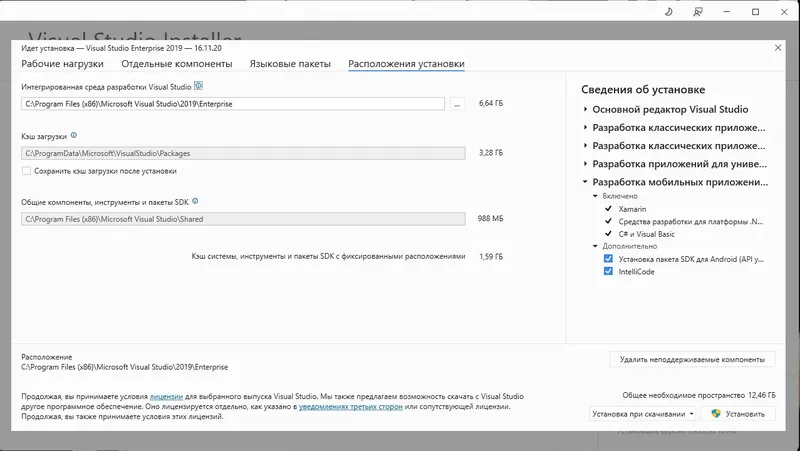The image size is (800, 451).
Task: Switch to Языковые пакеты tab
Action: click(290, 64)
